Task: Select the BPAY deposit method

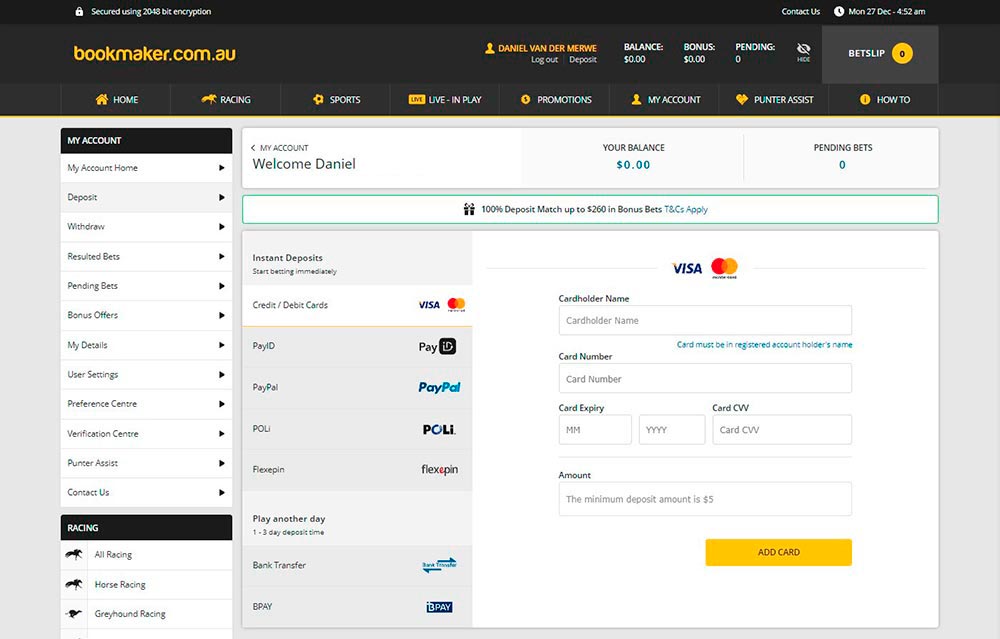Action: (x=357, y=606)
